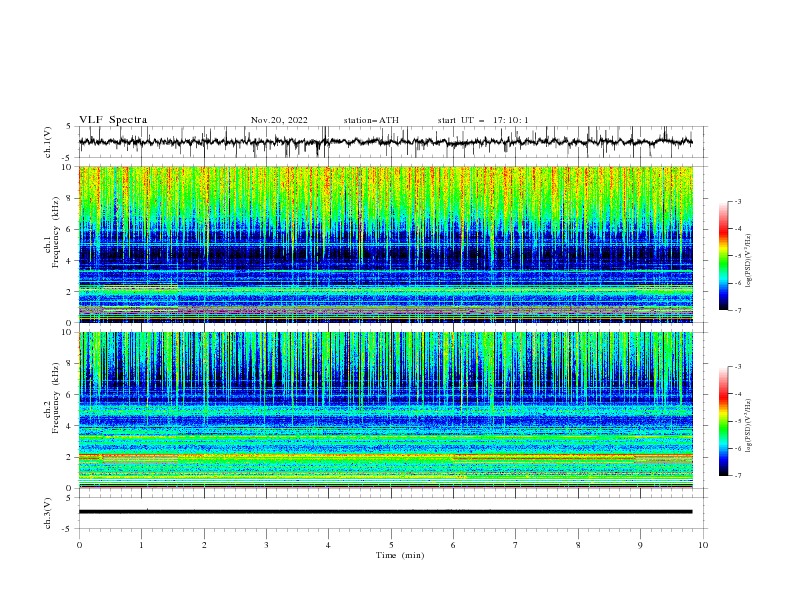This screenshot has height=612, width=792.
Task: Click the "VLF Spectra" plot title
Action: coord(113,120)
